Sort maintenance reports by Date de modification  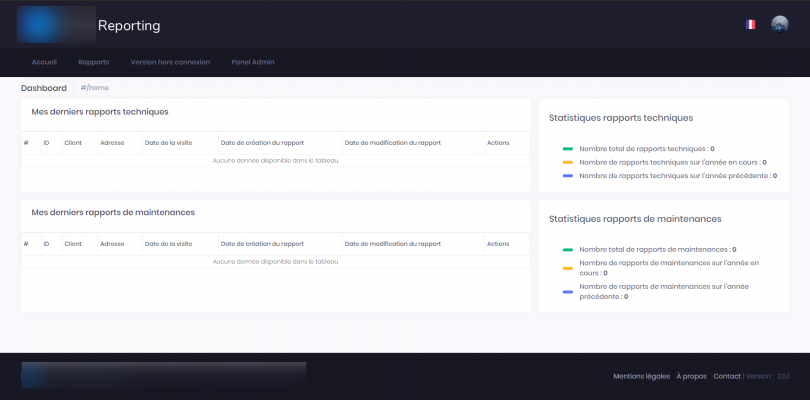(x=392, y=244)
